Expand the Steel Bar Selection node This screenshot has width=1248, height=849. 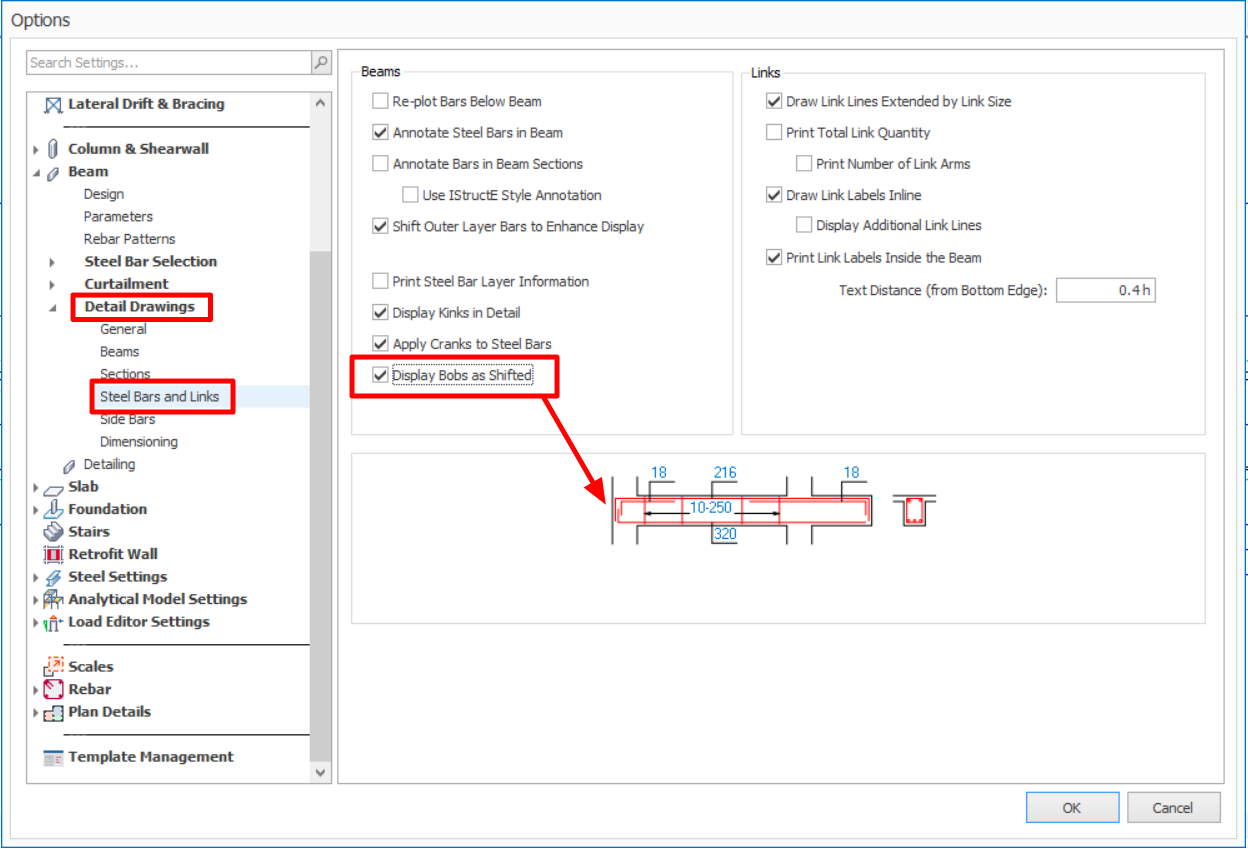[x=52, y=262]
